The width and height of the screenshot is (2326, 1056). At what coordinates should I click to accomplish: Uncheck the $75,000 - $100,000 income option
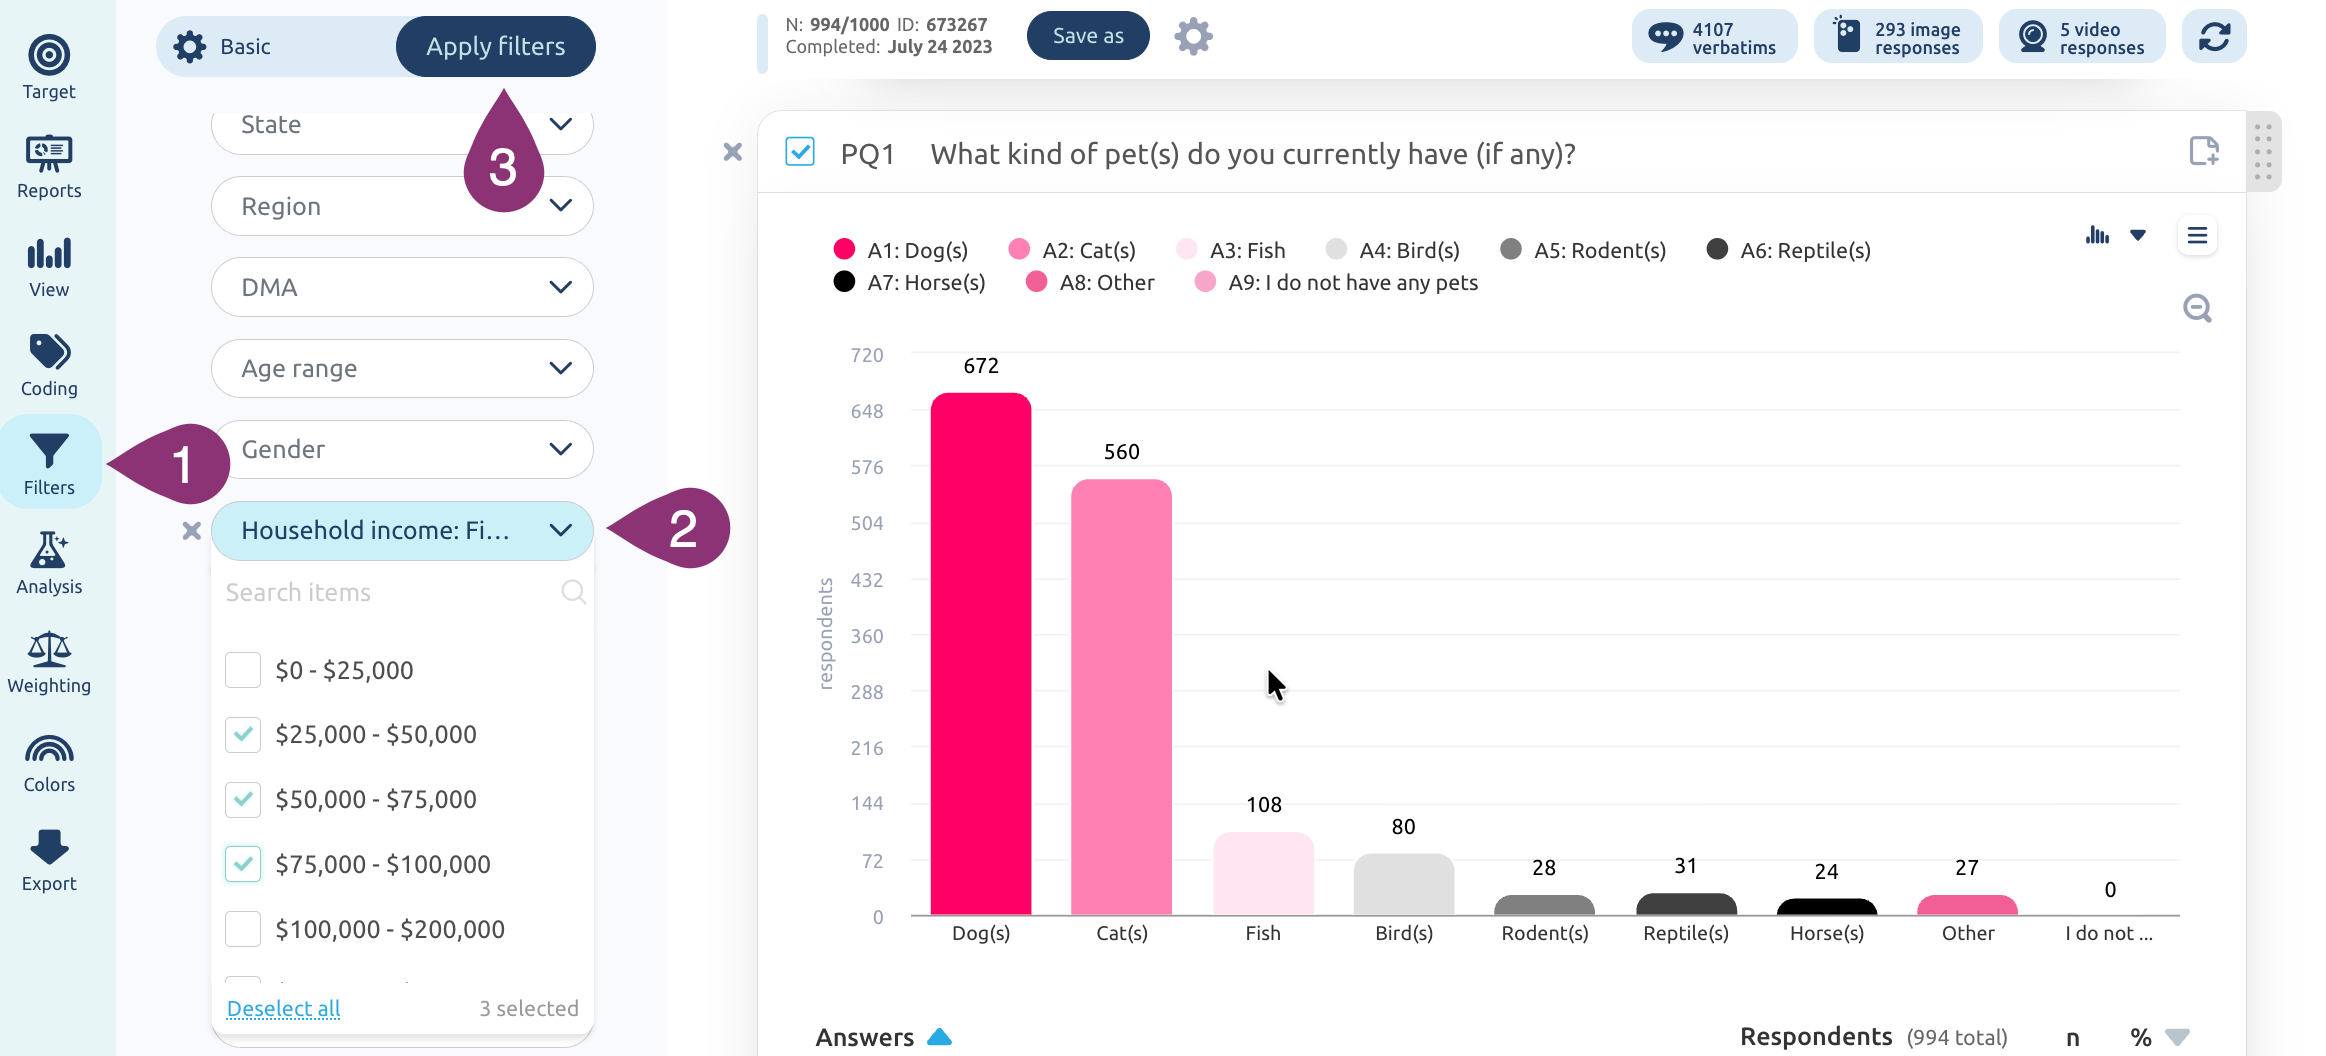click(243, 864)
